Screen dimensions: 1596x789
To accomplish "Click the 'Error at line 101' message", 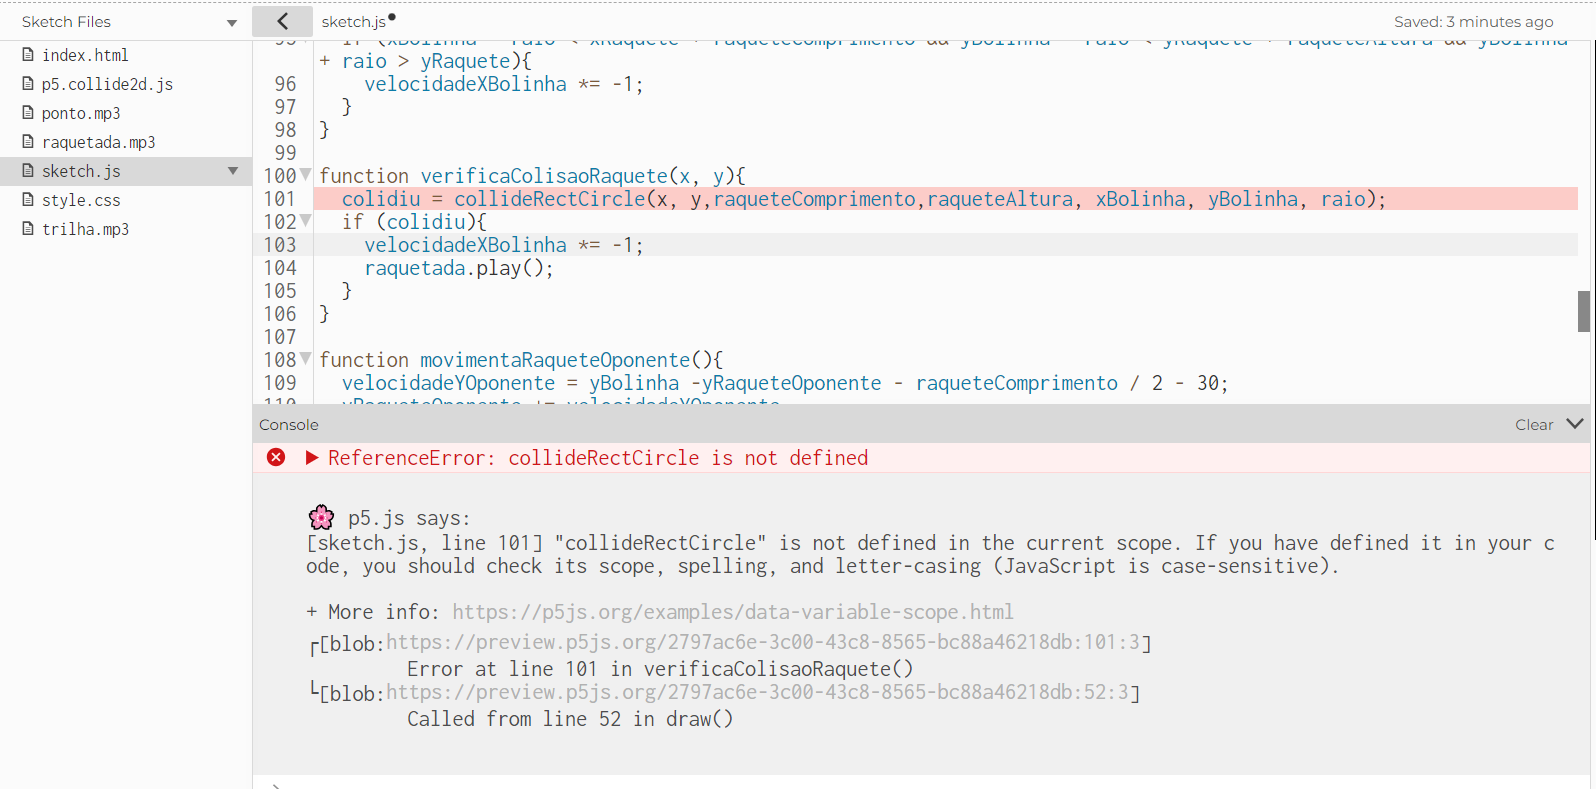I will (660, 669).
